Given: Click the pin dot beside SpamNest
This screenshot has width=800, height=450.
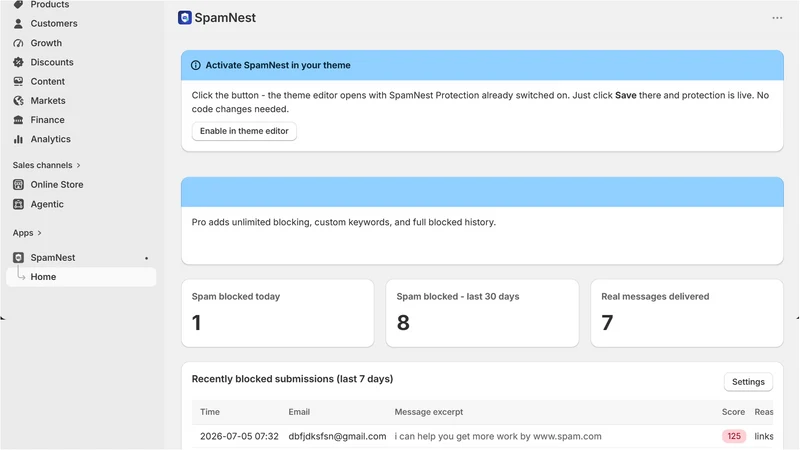Looking at the screenshot, I should 146,258.
